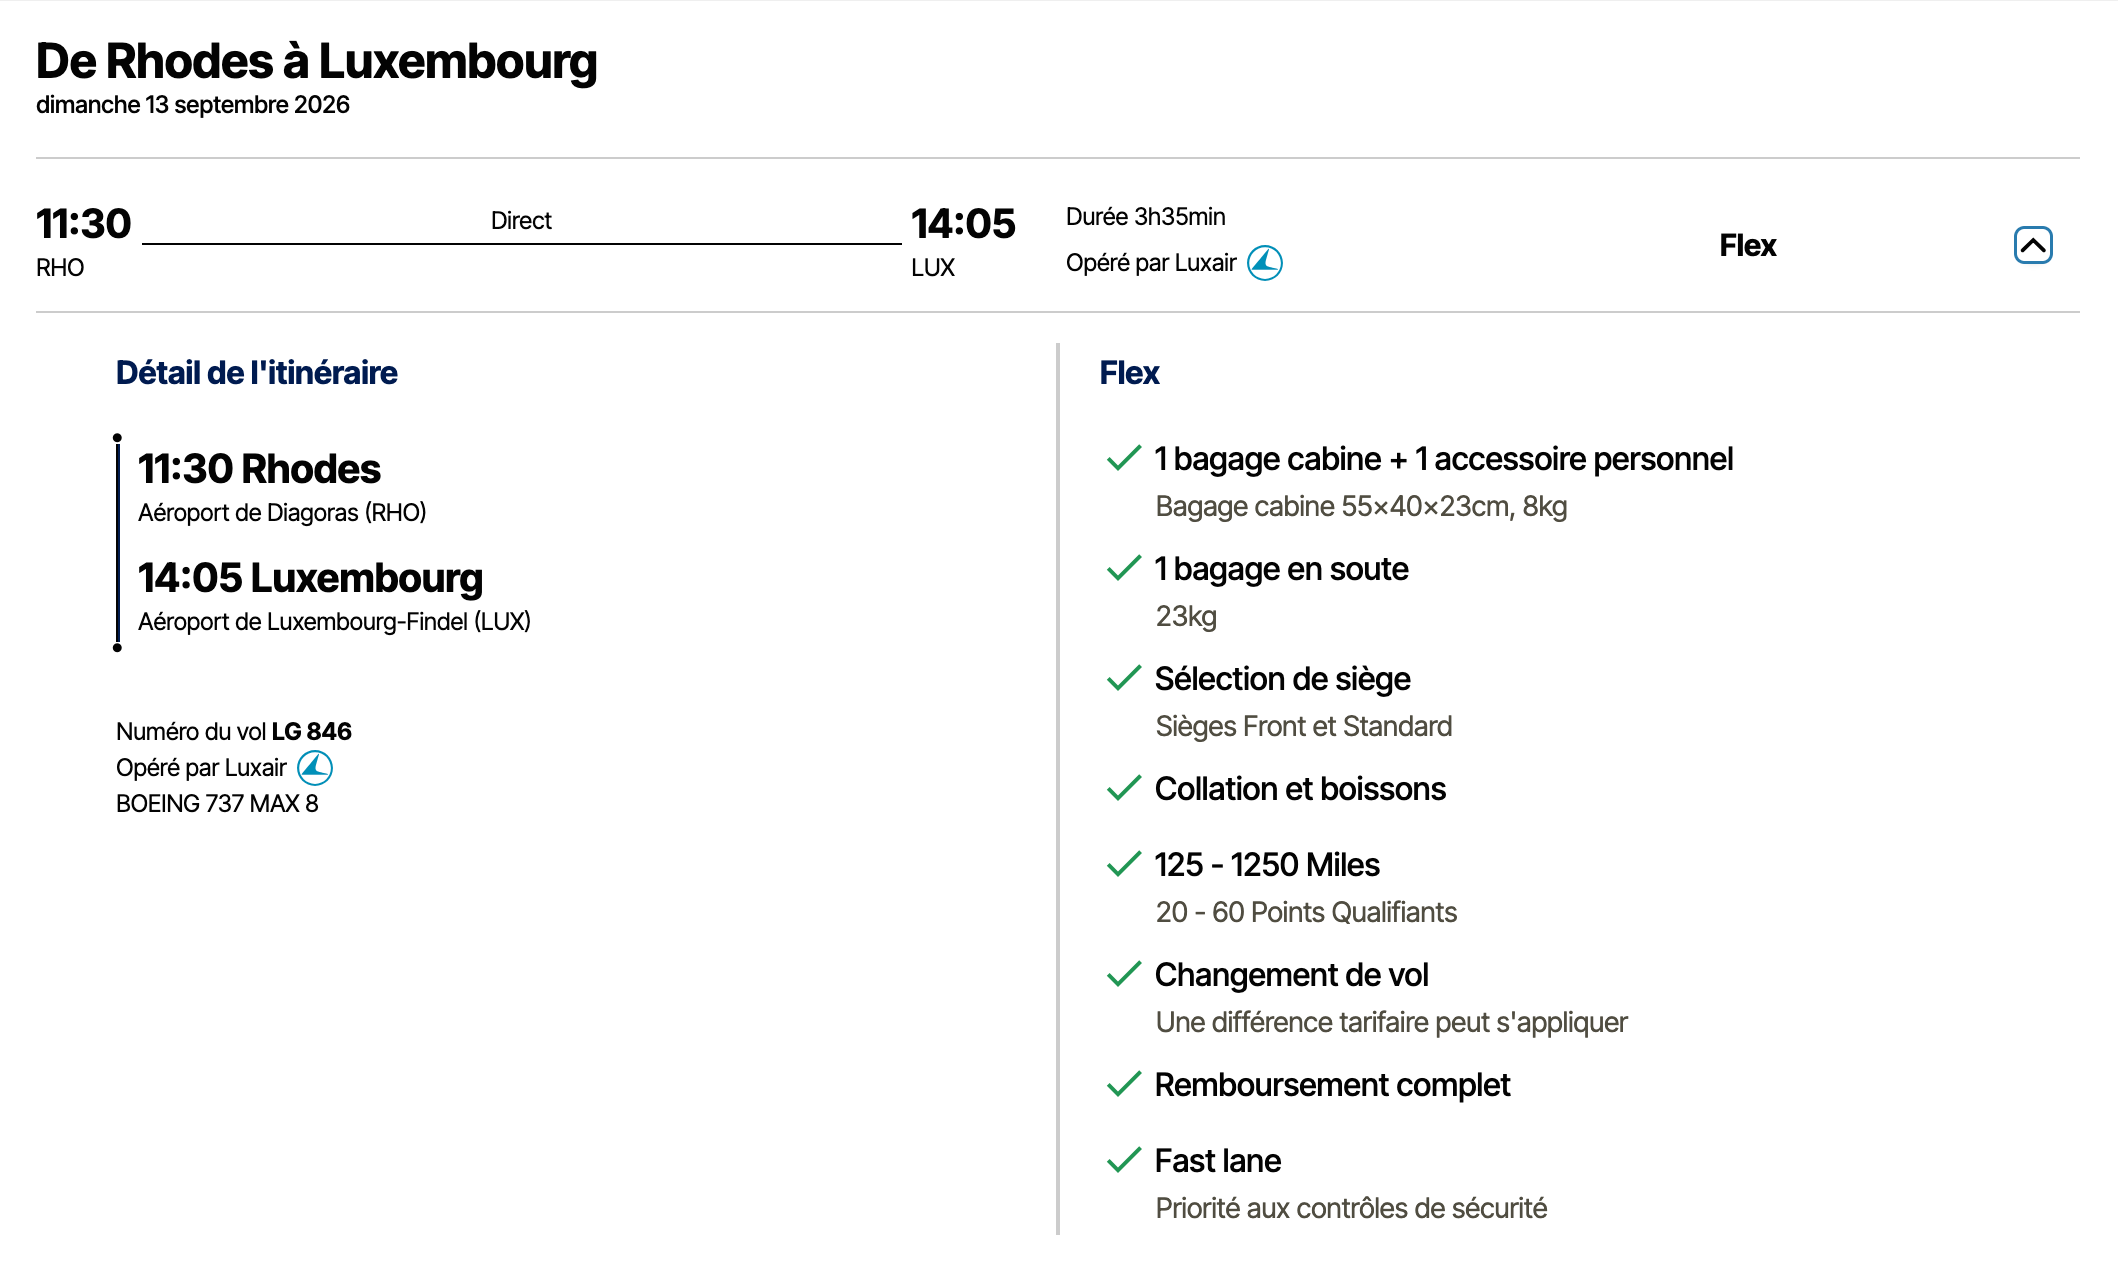
Task: Click the Détail de l'itinéraire heading
Action: [x=257, y=373]
